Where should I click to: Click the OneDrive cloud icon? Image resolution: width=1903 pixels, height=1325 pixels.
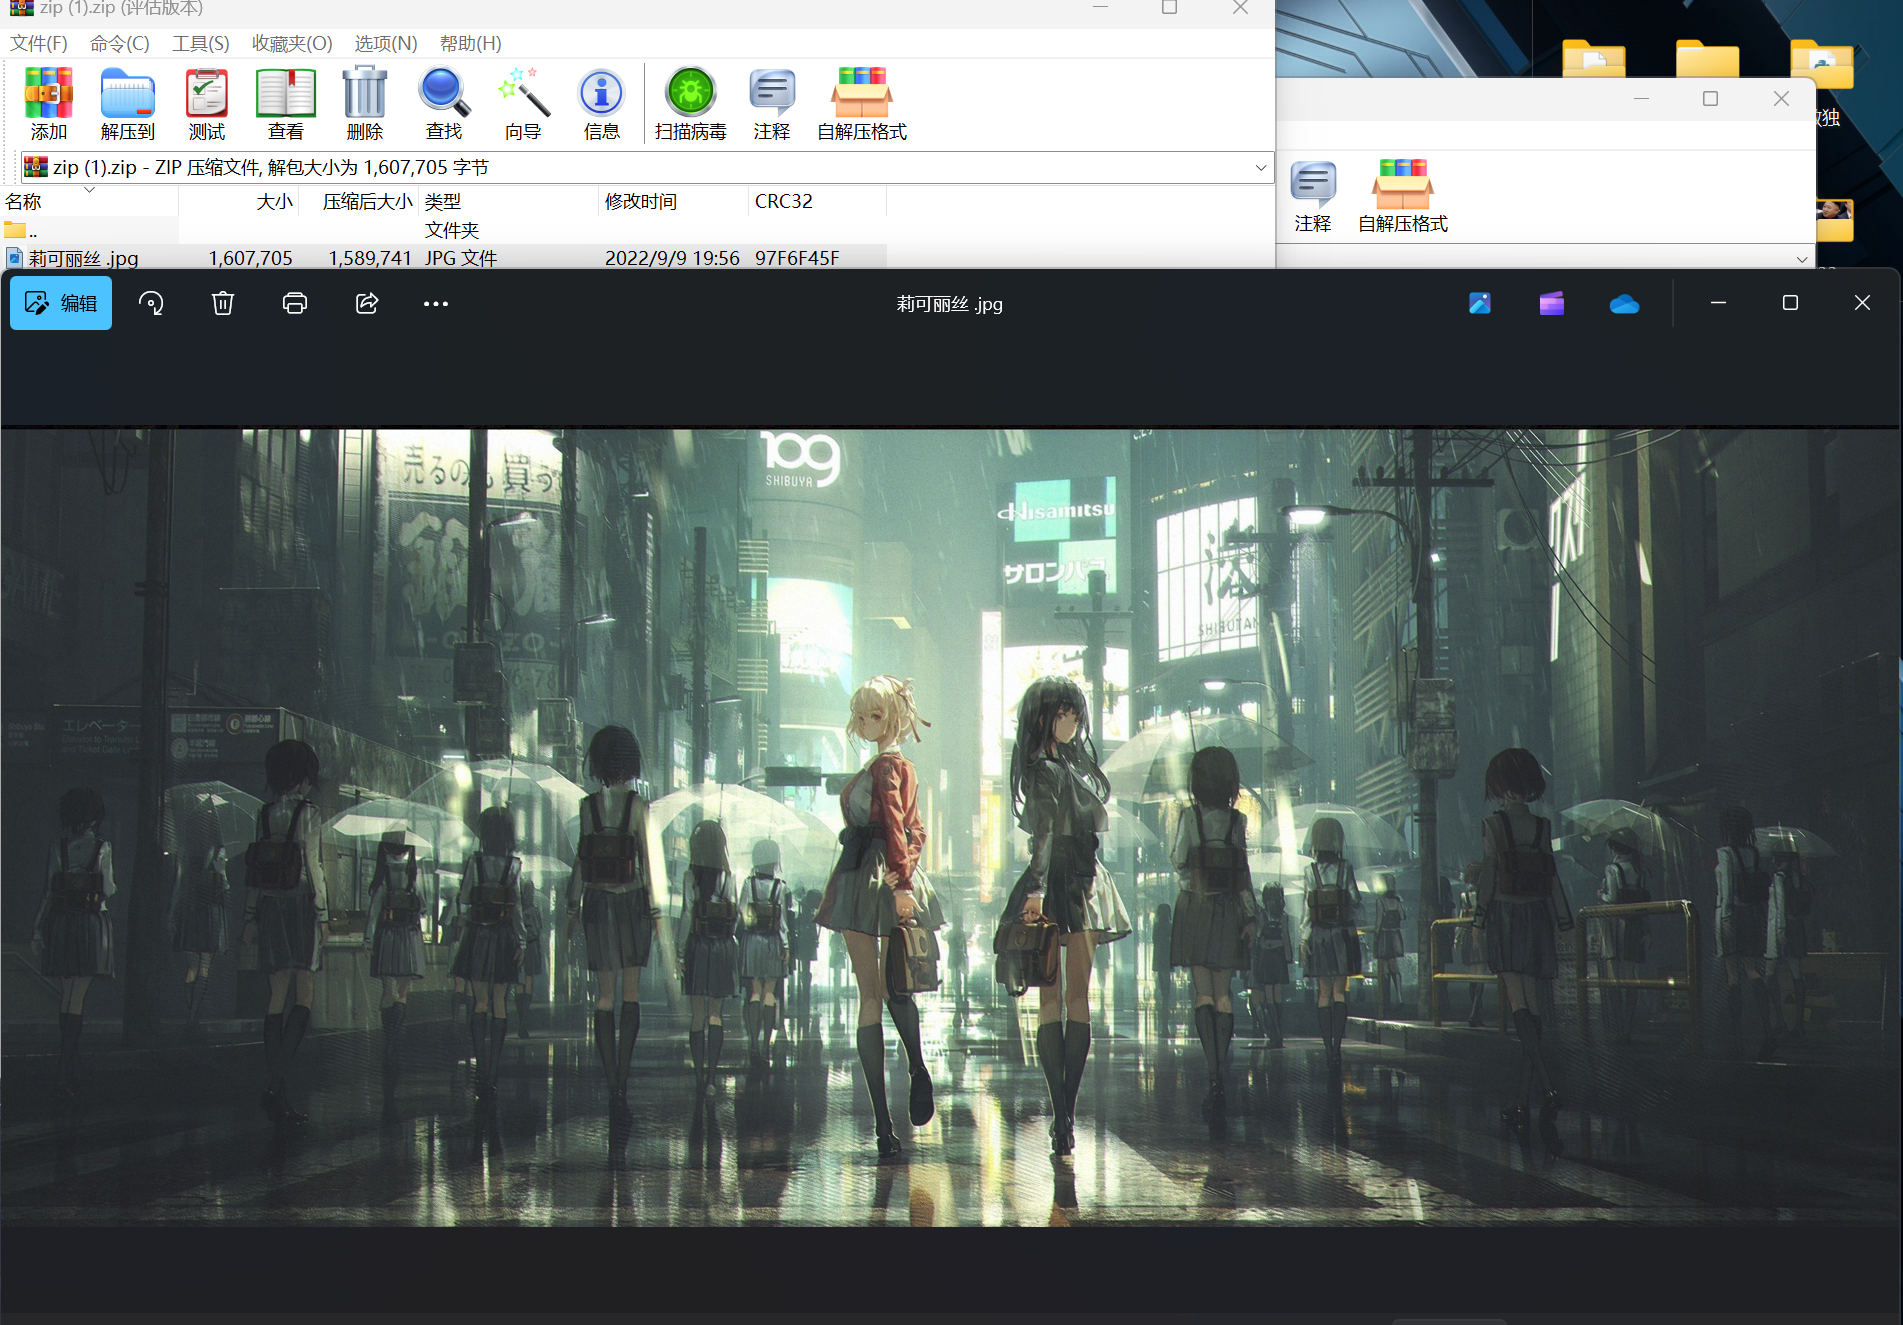tap(1624, 303)
